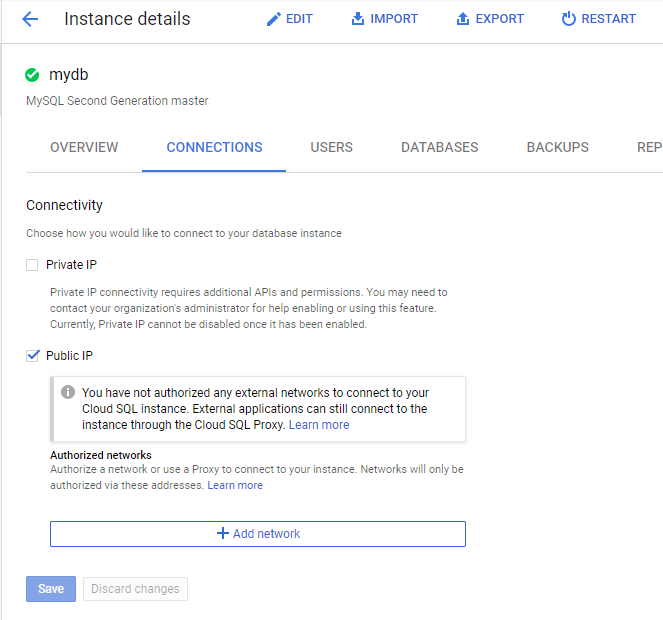Switch to the Users tab
Viewport: 663px width, 620px height.
click(x=331, y=147)
